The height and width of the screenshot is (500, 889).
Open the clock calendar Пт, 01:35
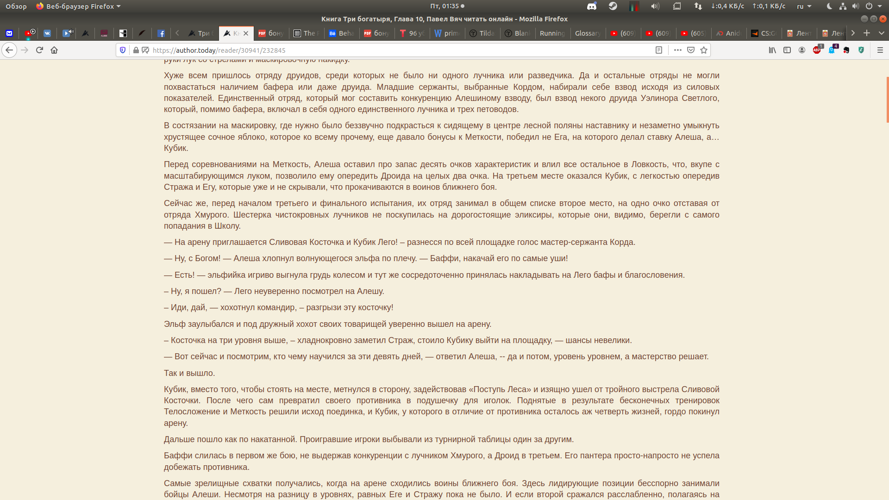[445, 6]
